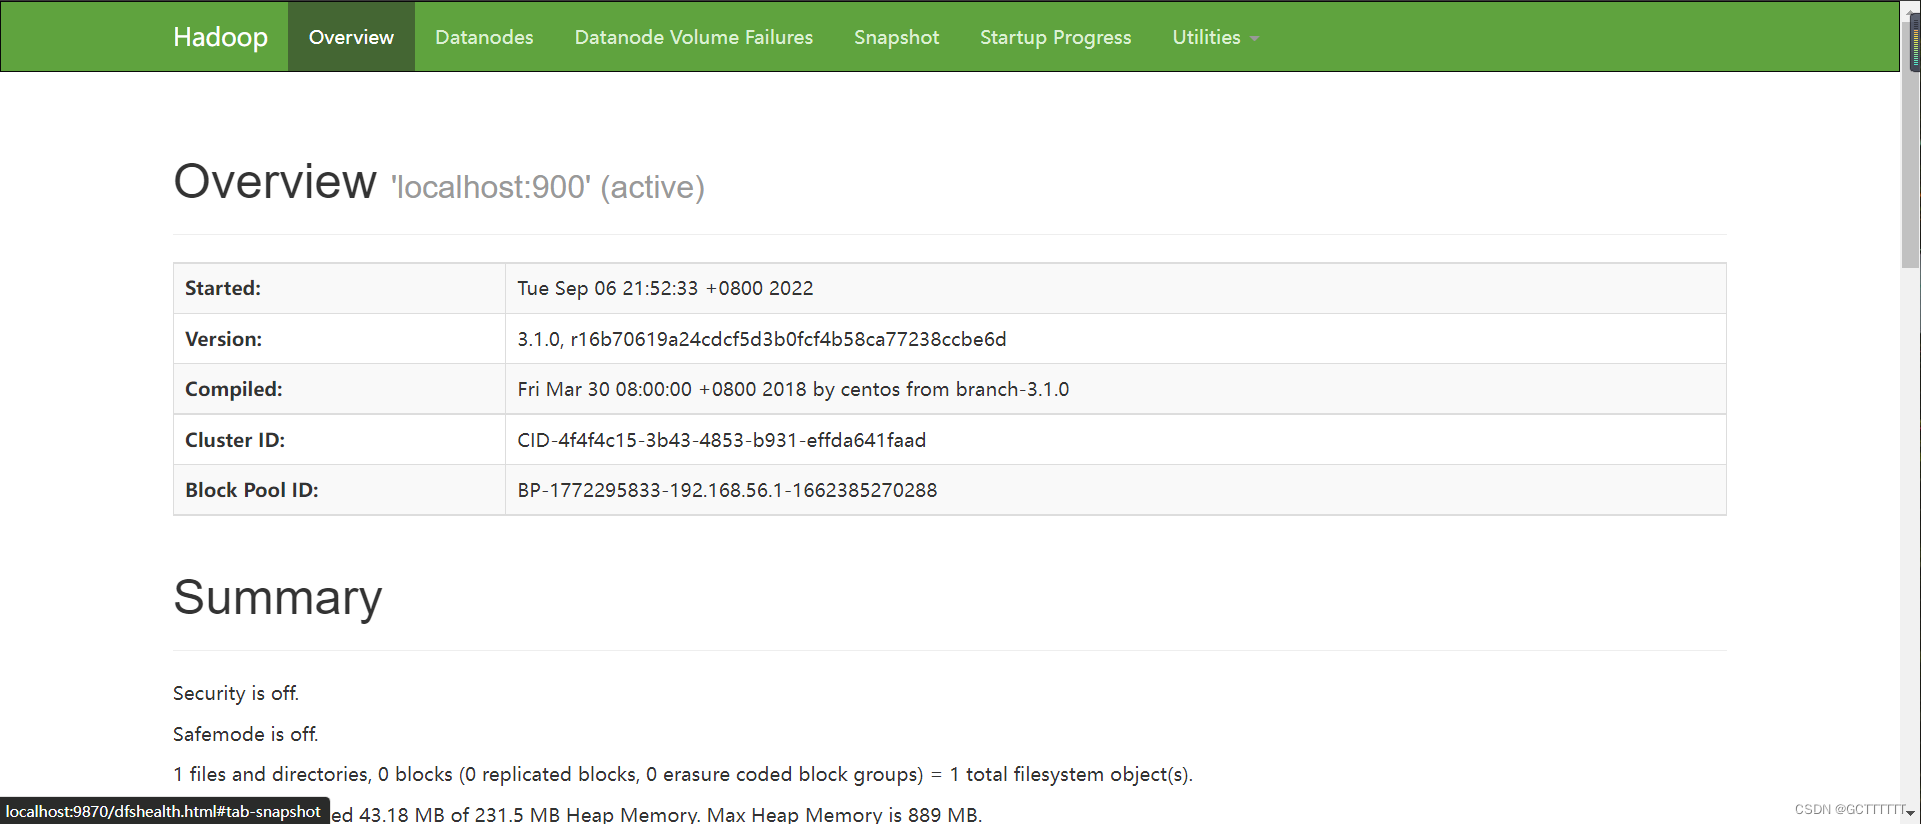Screen dimensions: 1921x824
Task: Expand the Utilities dropdown menu
Action: 1215,37
